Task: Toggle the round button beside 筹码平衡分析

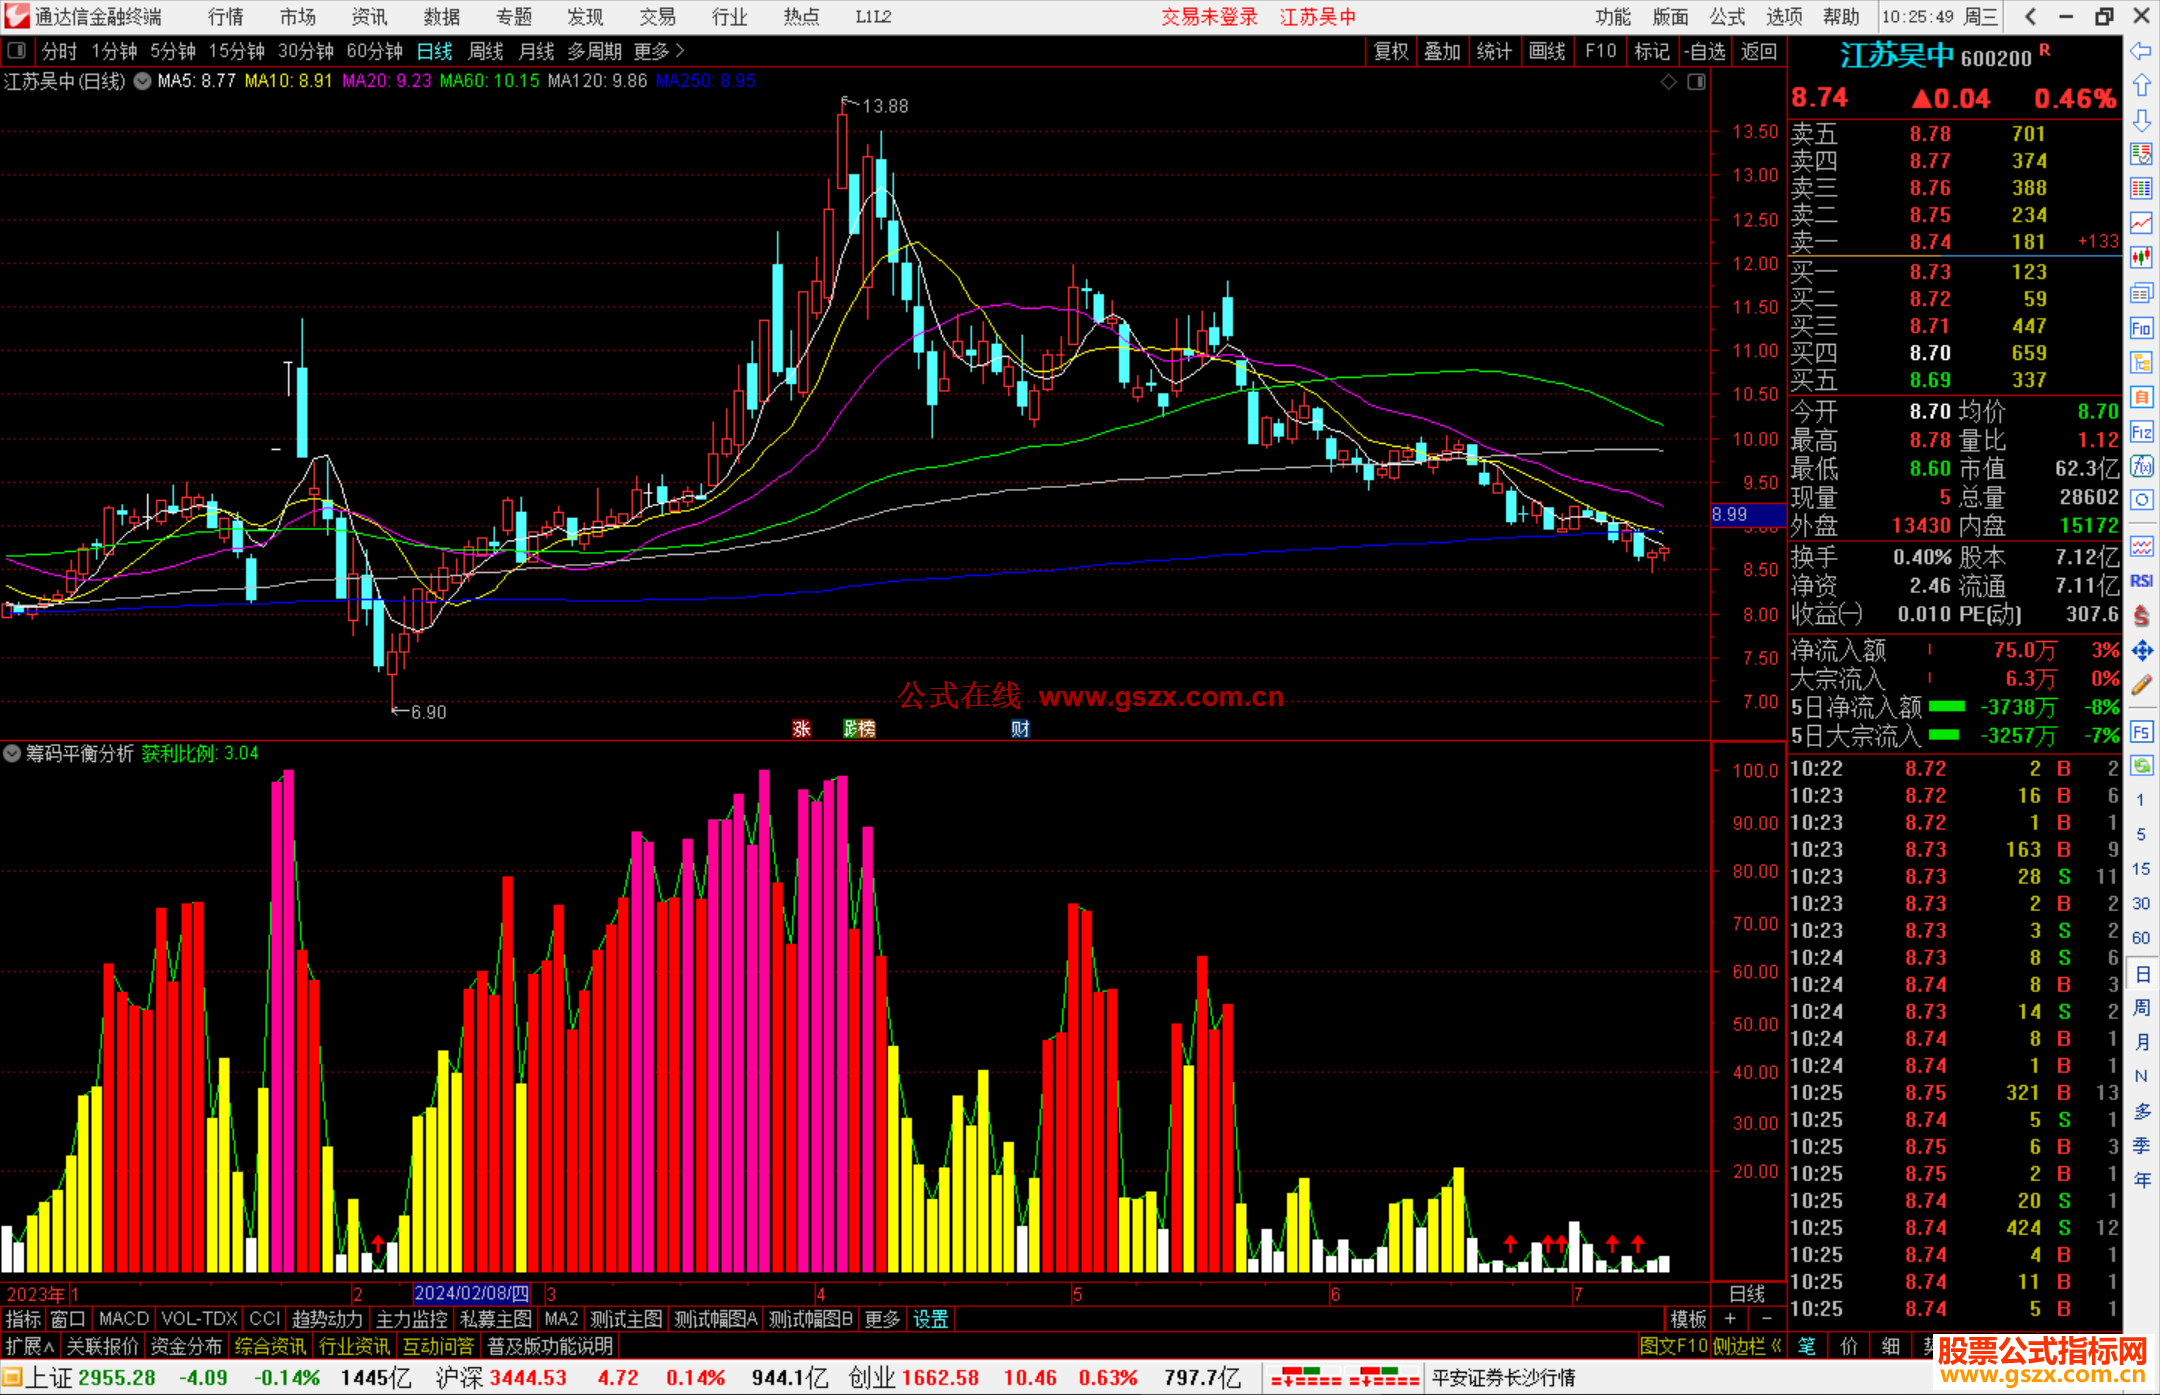Action: [x=12, y=753]
